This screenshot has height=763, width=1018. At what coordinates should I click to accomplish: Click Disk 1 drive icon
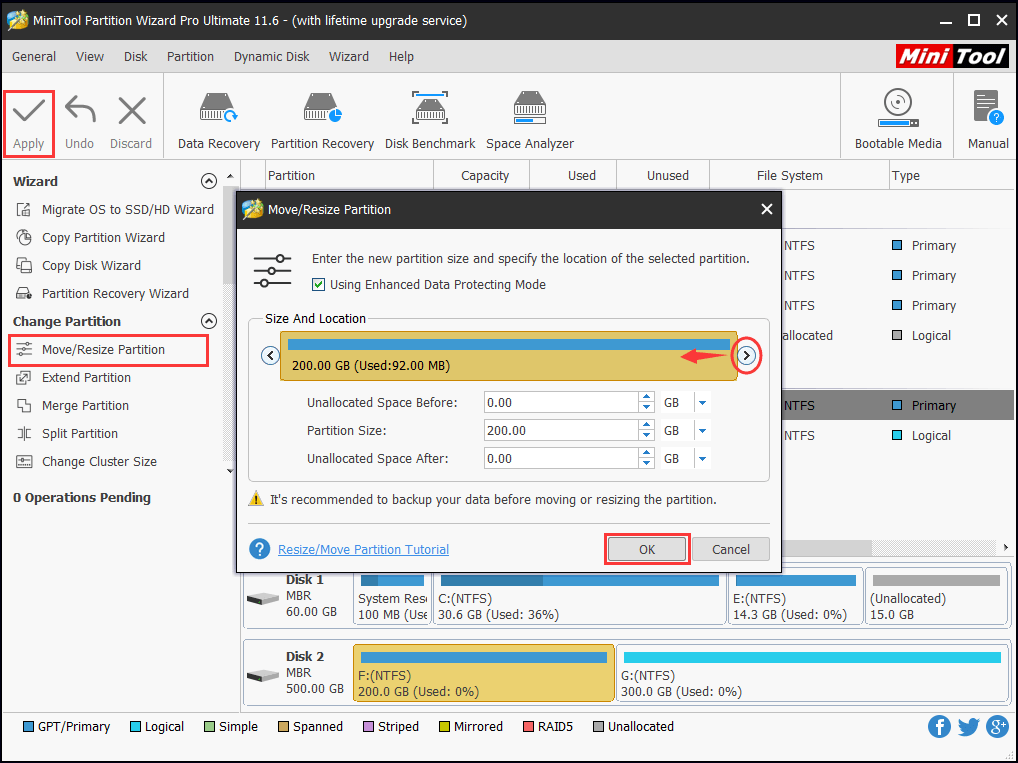263,598
